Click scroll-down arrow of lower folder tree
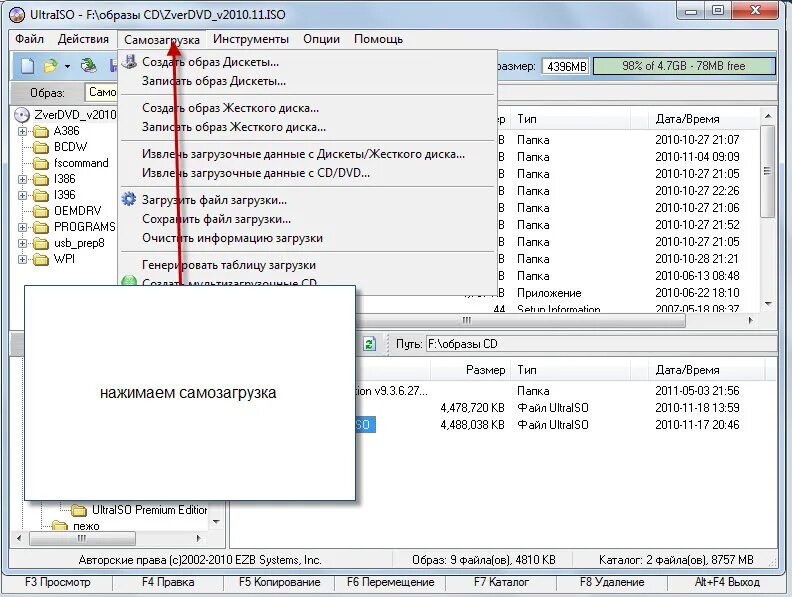 pyautogui.click(x=217, y=522)
